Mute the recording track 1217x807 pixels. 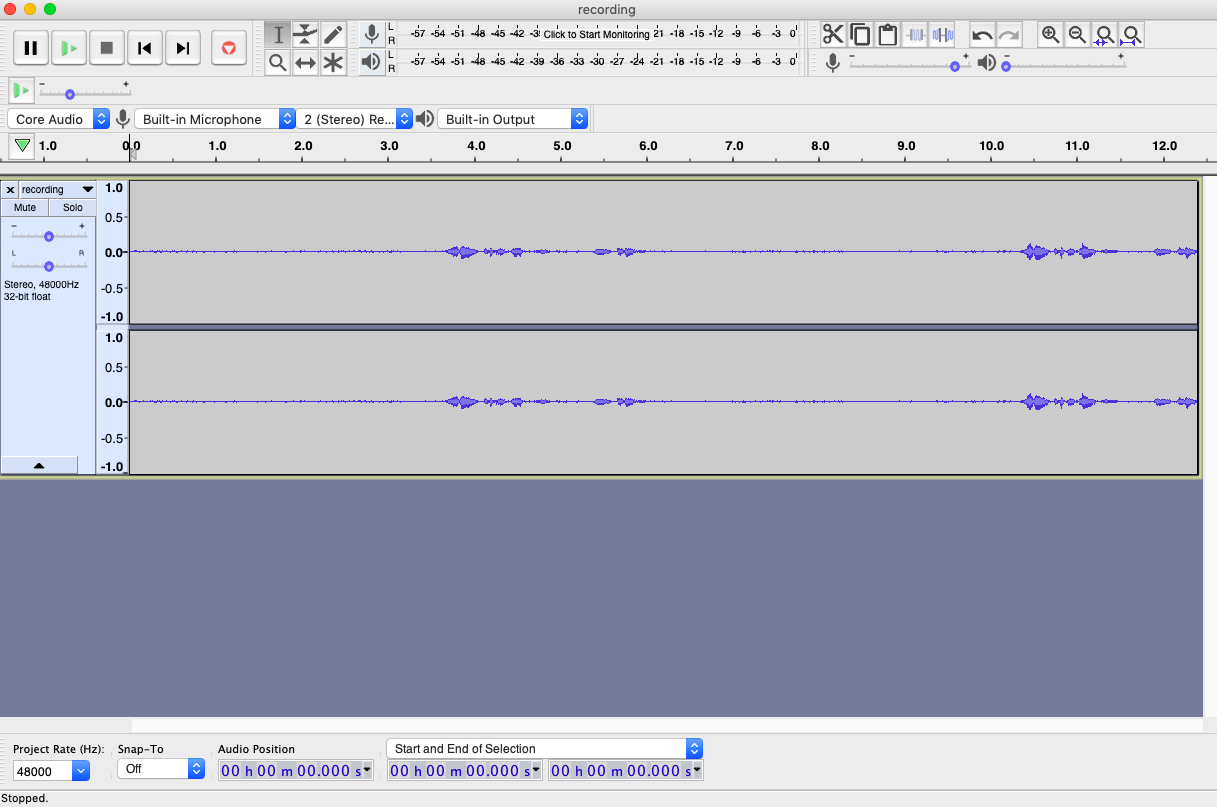[x=24, y=207]
